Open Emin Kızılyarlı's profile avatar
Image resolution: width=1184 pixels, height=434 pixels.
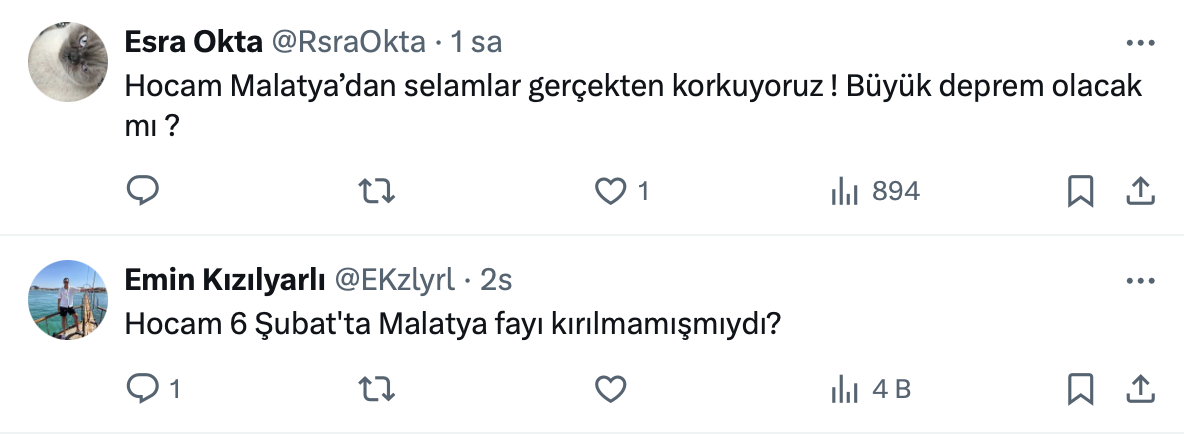click(x=67, y=300)
